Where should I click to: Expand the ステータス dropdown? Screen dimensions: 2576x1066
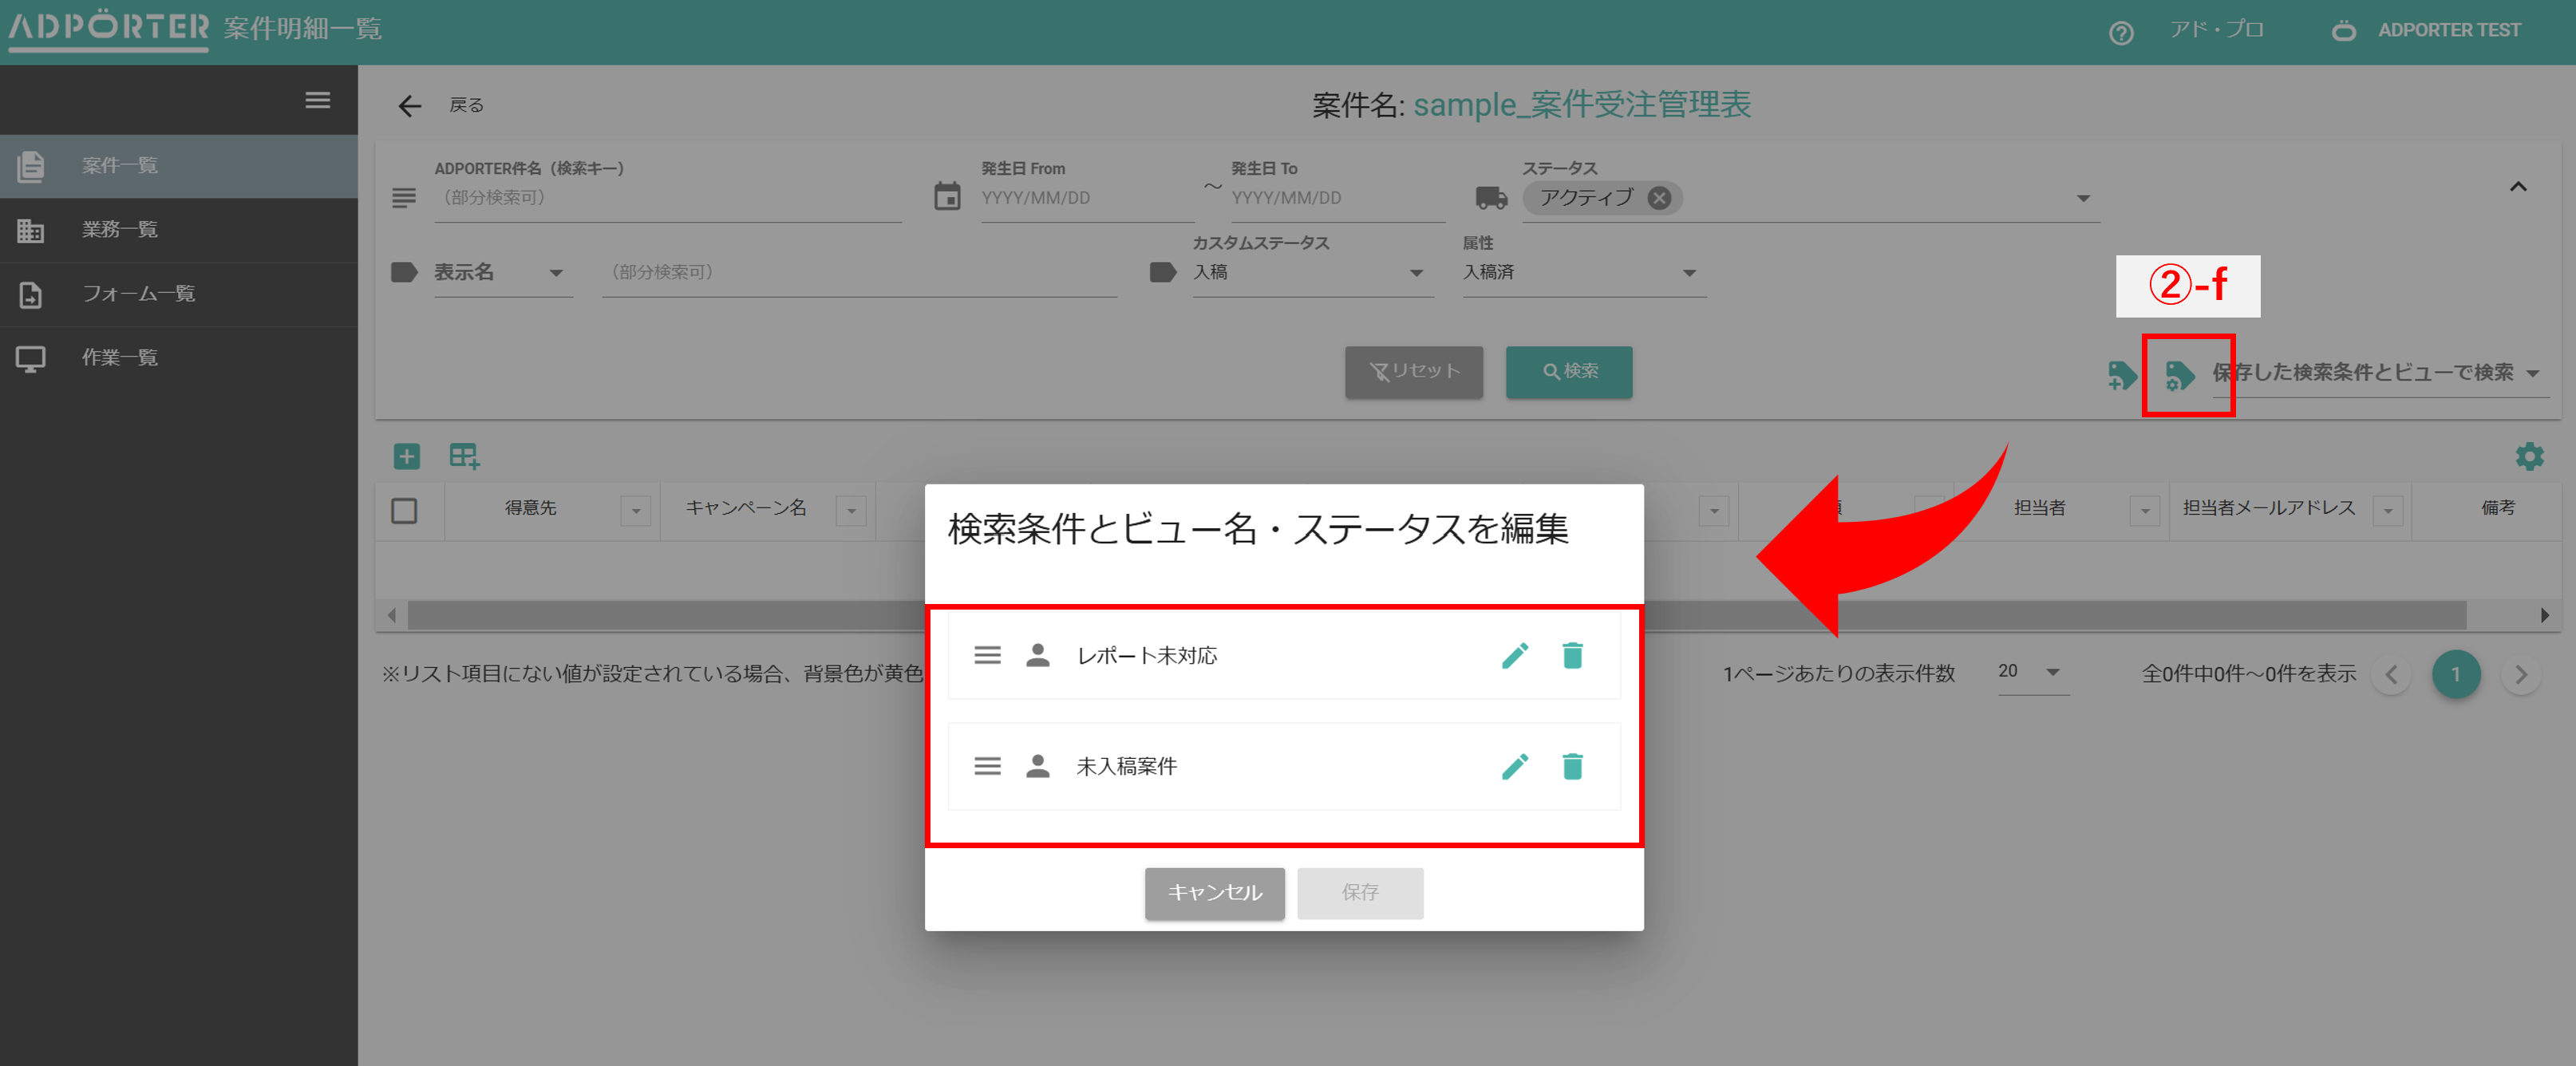coord(2083,198)
